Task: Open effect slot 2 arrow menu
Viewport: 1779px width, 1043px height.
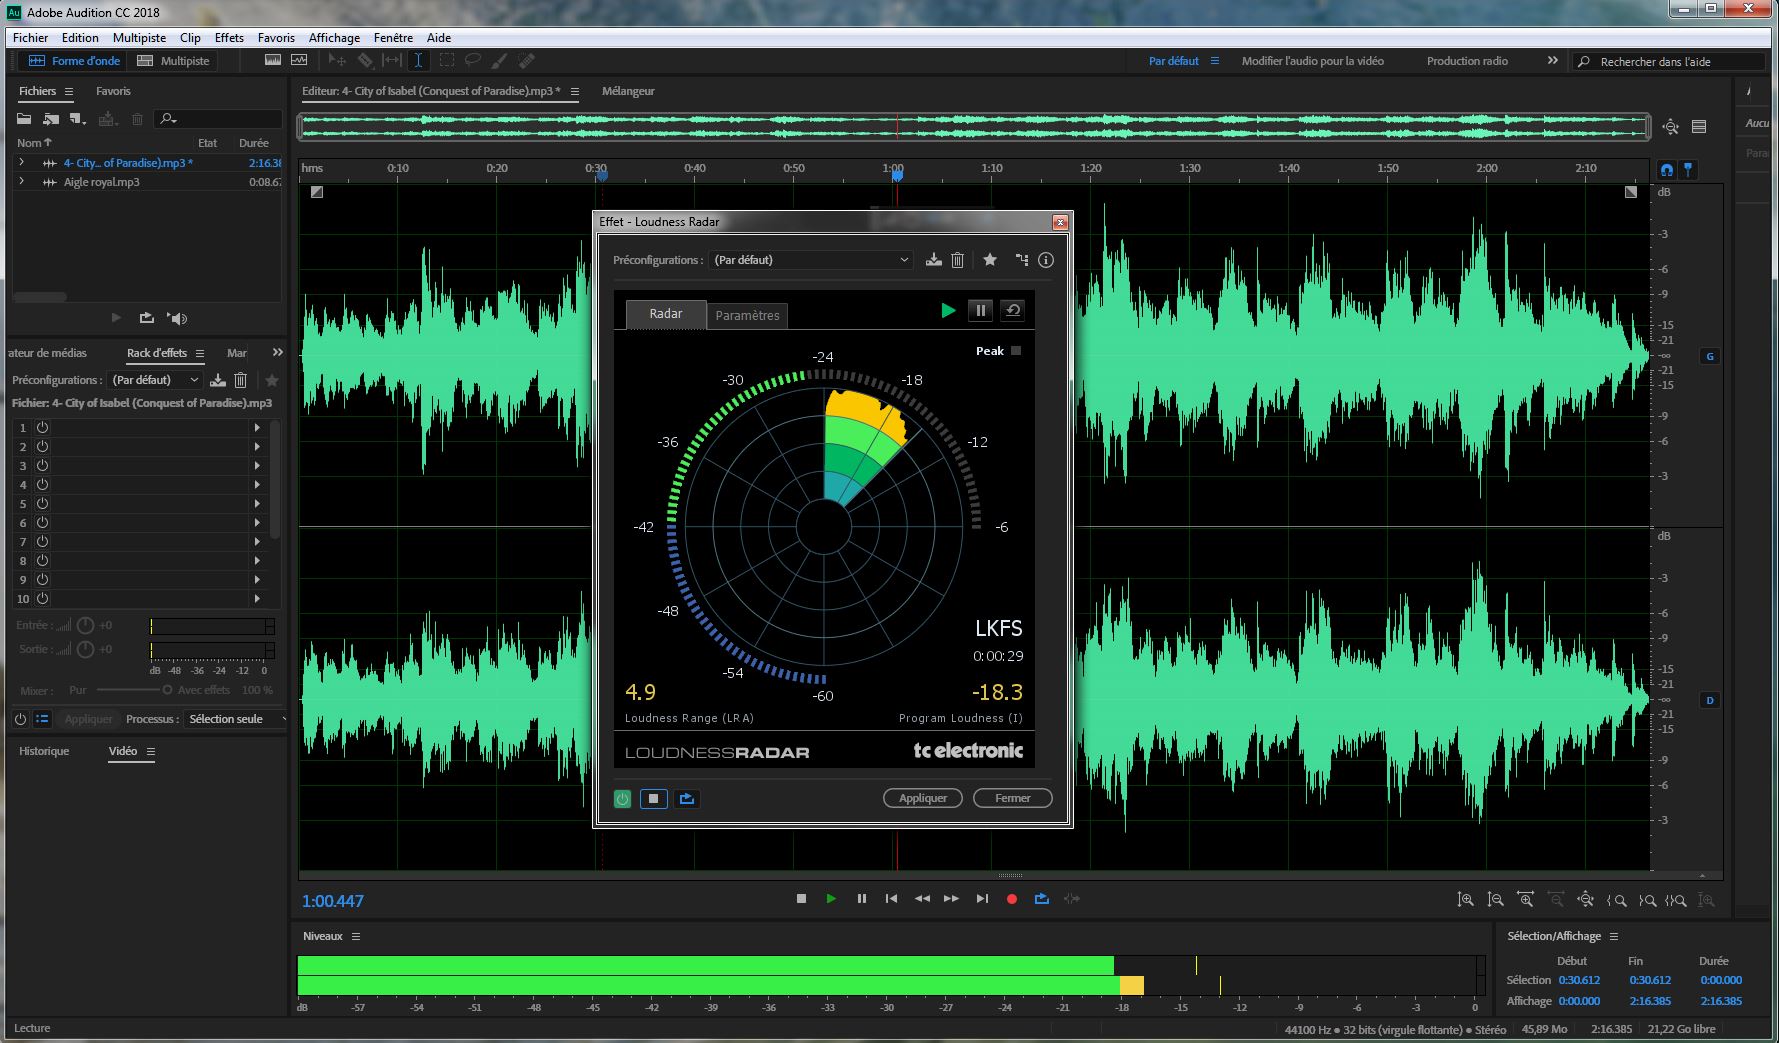Action: [257, 446]
